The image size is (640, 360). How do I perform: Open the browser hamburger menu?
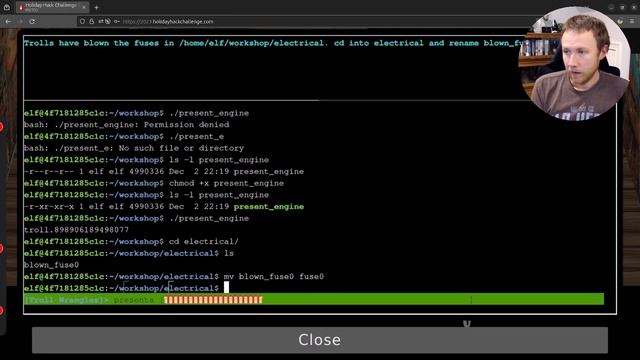click(x=633, y=21)
